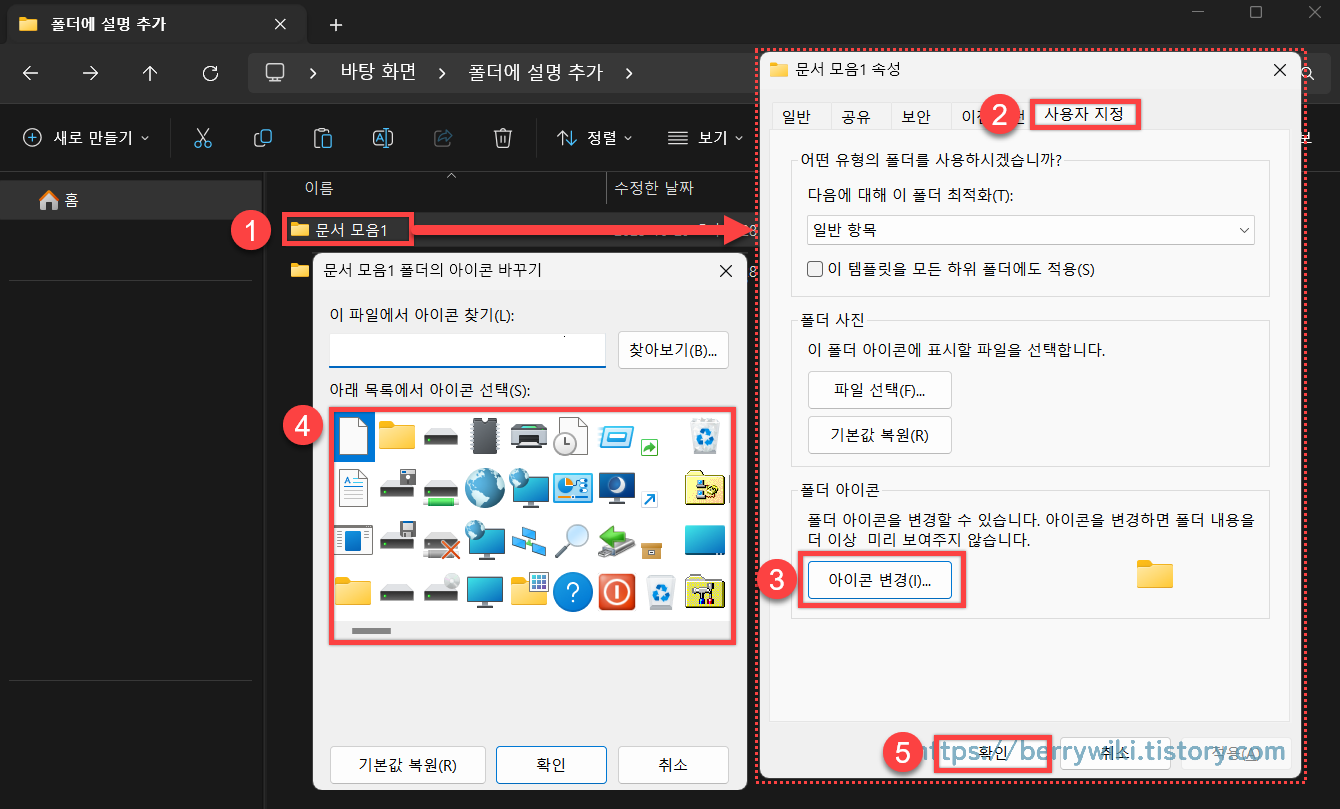Switch to the 보안 tab
The image size is (1340, 809).
coord(918,115)
